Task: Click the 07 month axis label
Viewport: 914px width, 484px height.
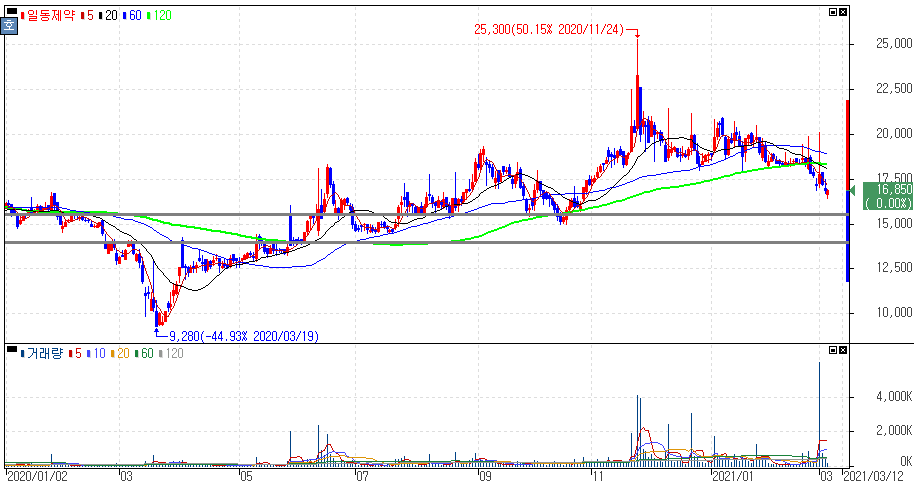Action: (363, 476)
